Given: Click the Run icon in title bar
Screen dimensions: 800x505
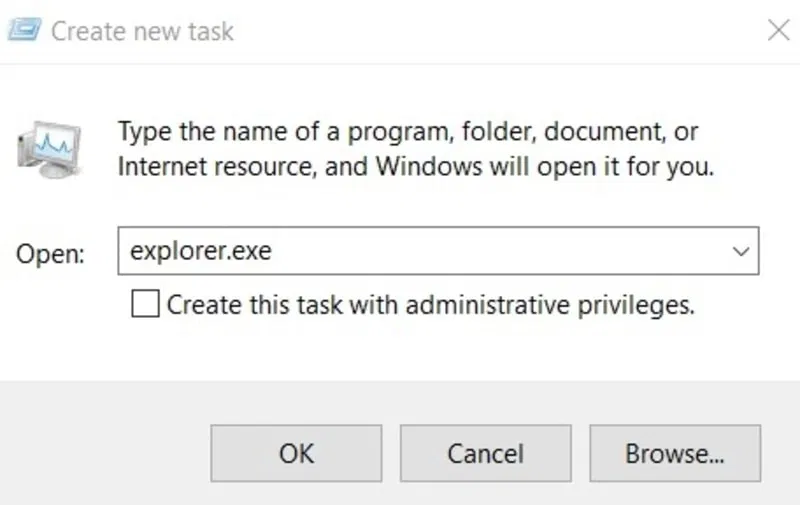Looking at the screenshot, I should (x=24, y=30).
